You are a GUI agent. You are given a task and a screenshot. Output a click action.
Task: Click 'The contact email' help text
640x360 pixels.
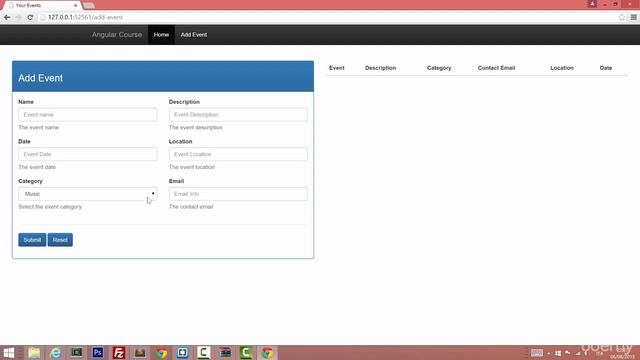pyautogui.click(x=191, y=207)
